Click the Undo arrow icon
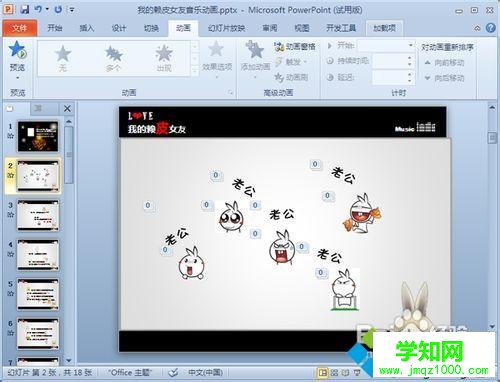The height and width of the screenshot is (382, 500). click(x=39, y=9)
